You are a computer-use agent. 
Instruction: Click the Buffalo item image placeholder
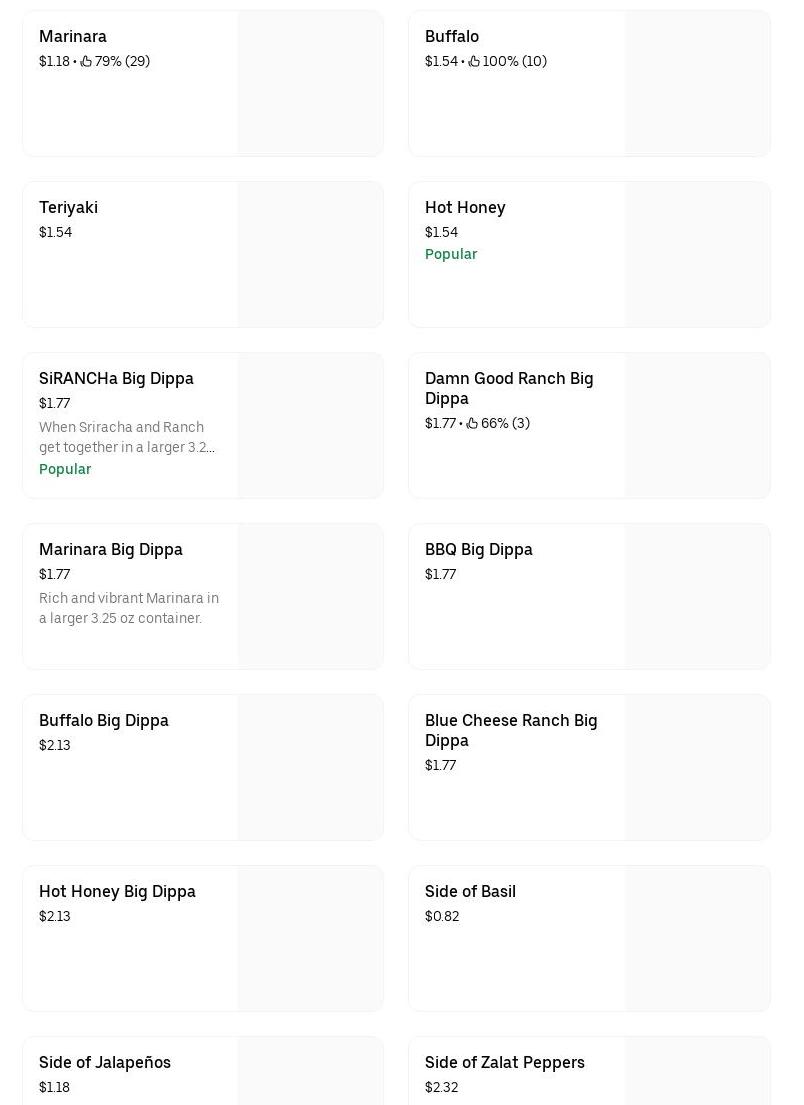pyautogui.click(x=697, y=84)
